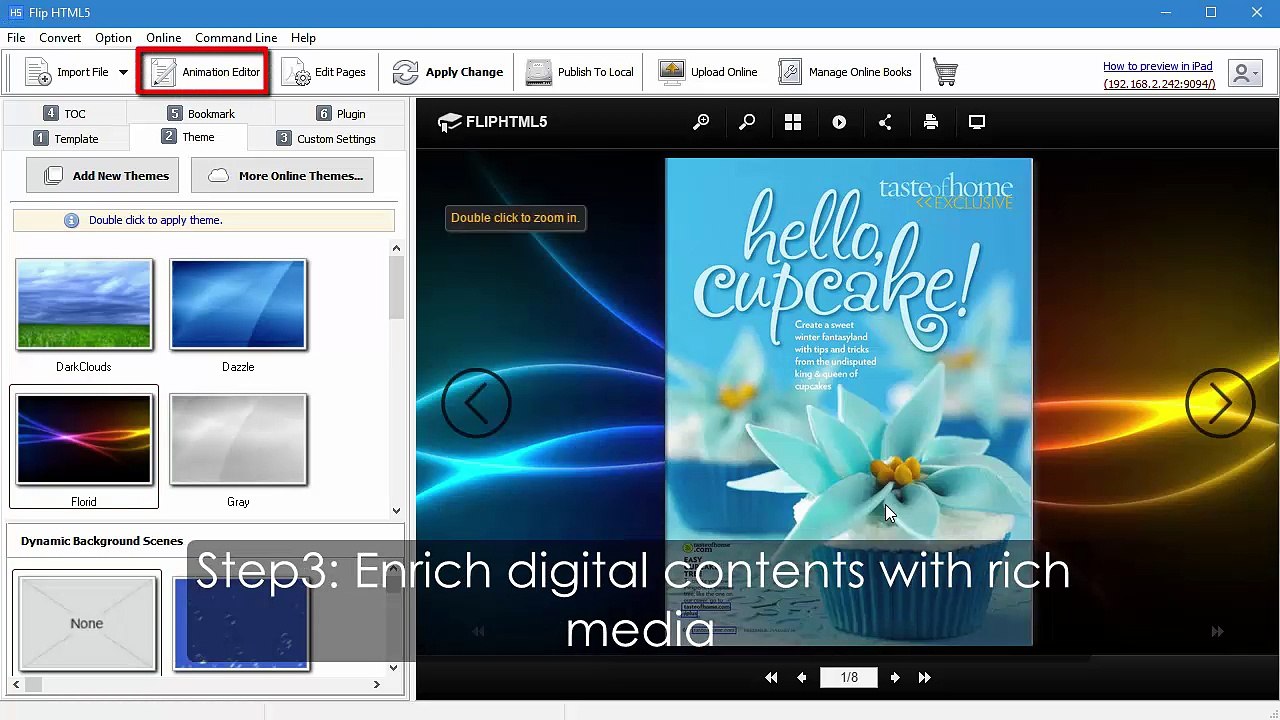Go to previous page with left arrow circle

pos(476,403)
